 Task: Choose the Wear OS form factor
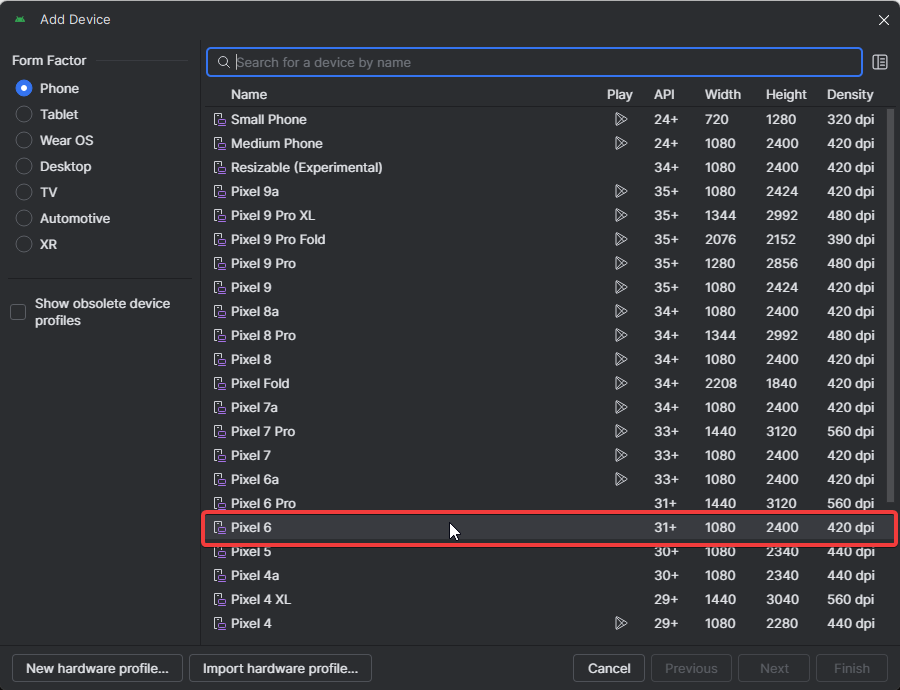(x=24, y=141)
